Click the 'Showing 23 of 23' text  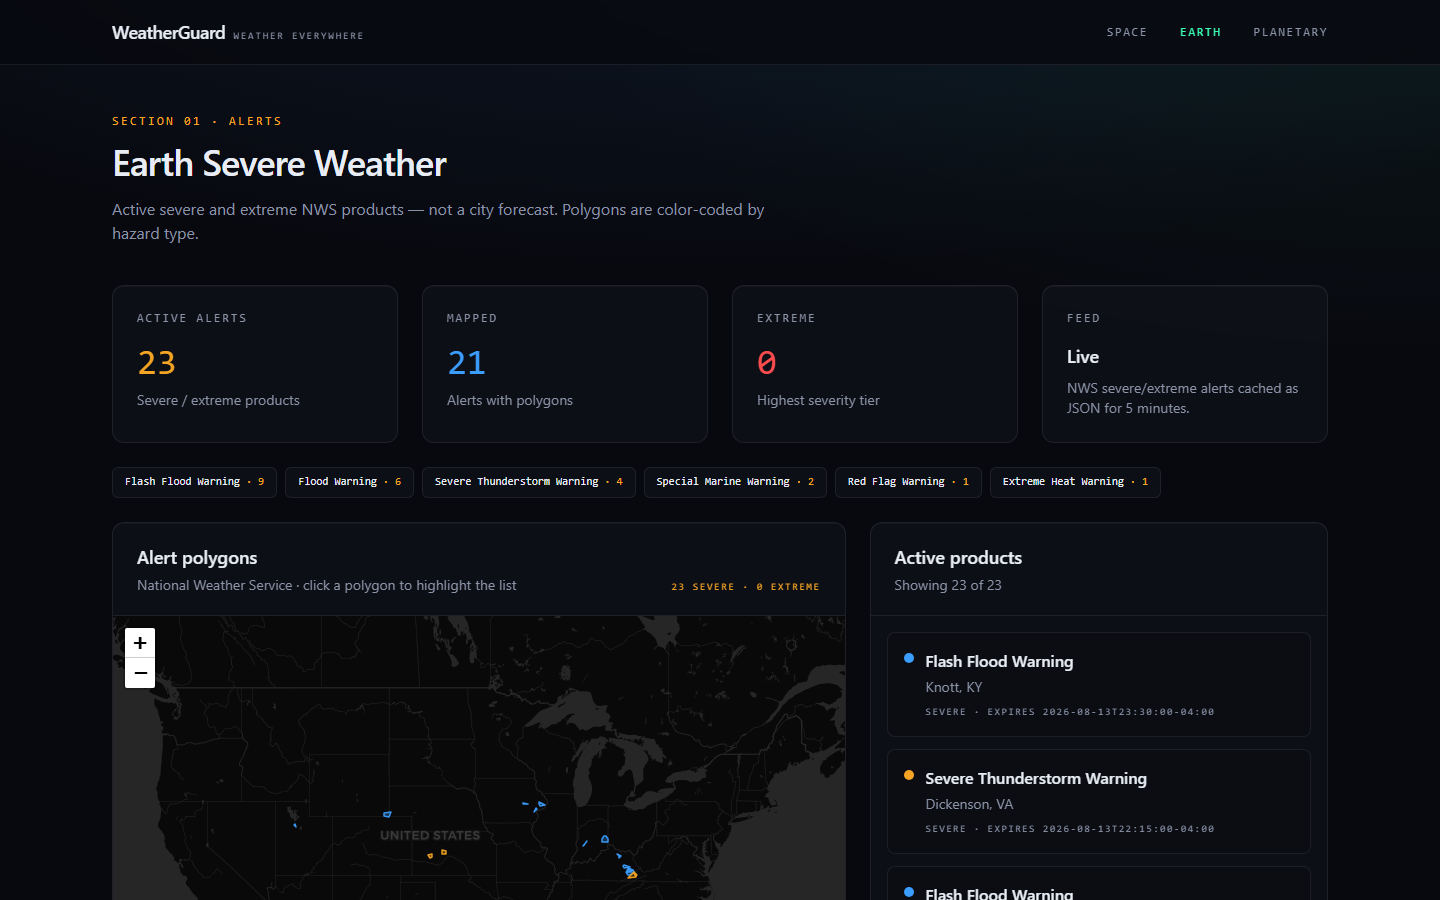click(948, 585)
